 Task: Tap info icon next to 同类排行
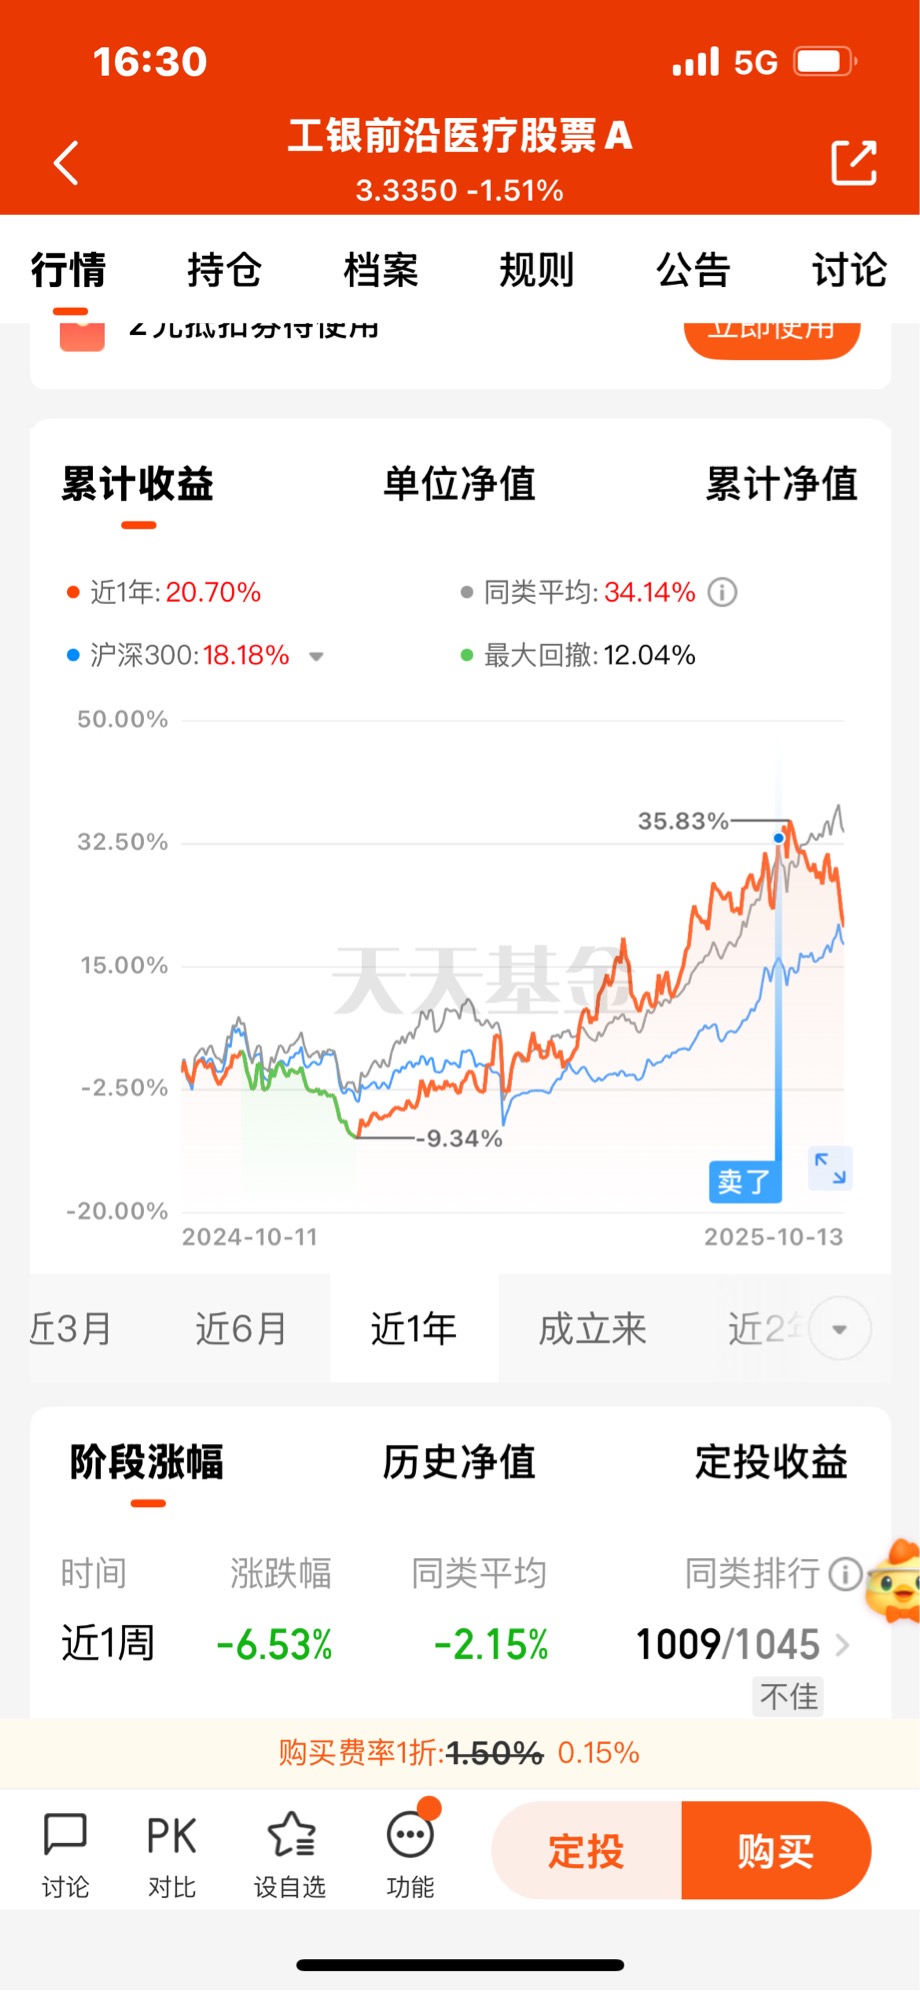846,1574
